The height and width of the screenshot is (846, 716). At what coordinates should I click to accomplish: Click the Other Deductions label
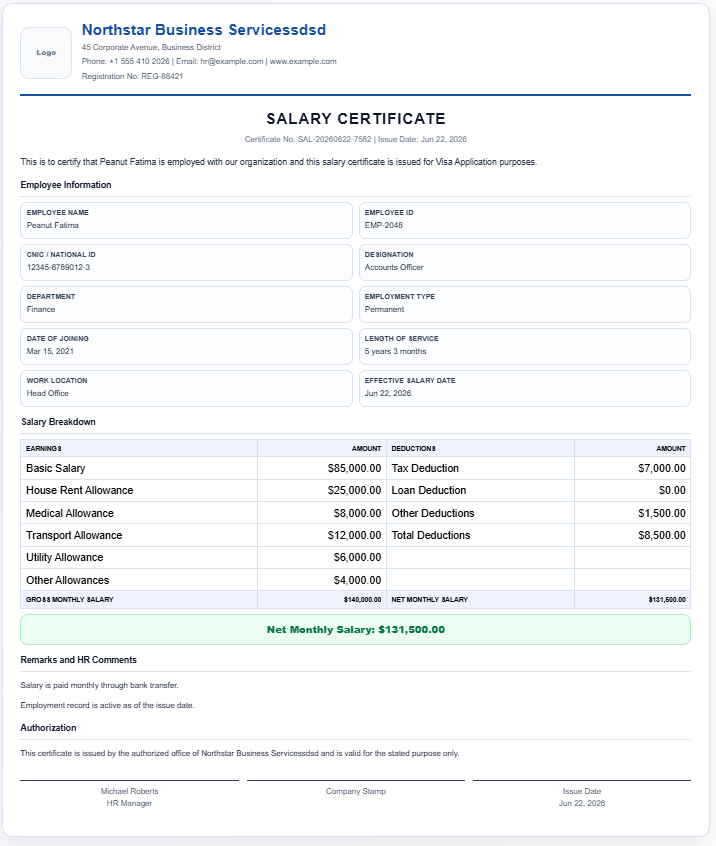(x=433, y=513)
